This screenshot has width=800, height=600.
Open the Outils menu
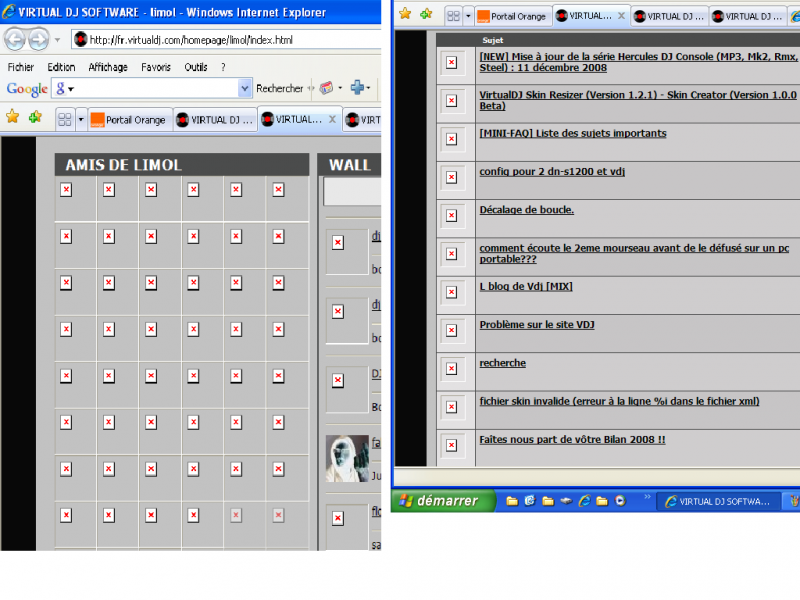[196, 67]
